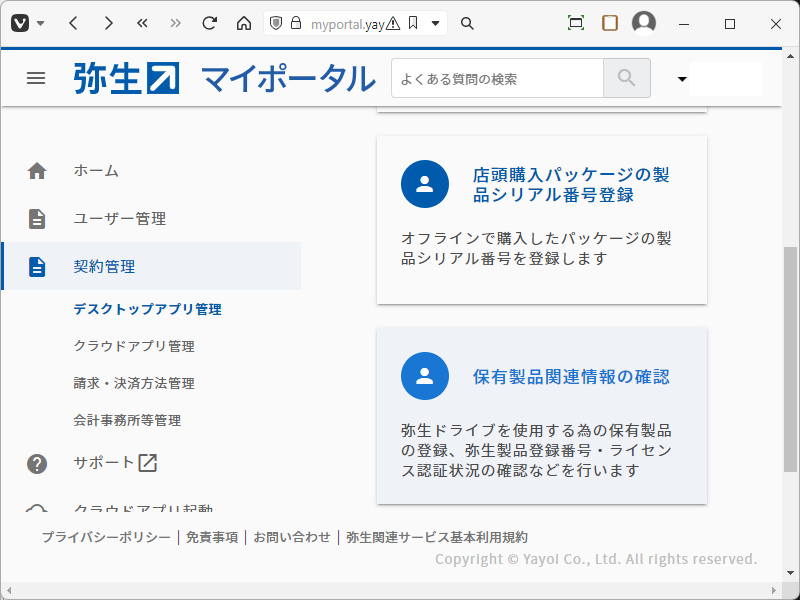Toggle the side panel icon in toolbar
This screenshot has height=600, width=800.
(610, 23)
